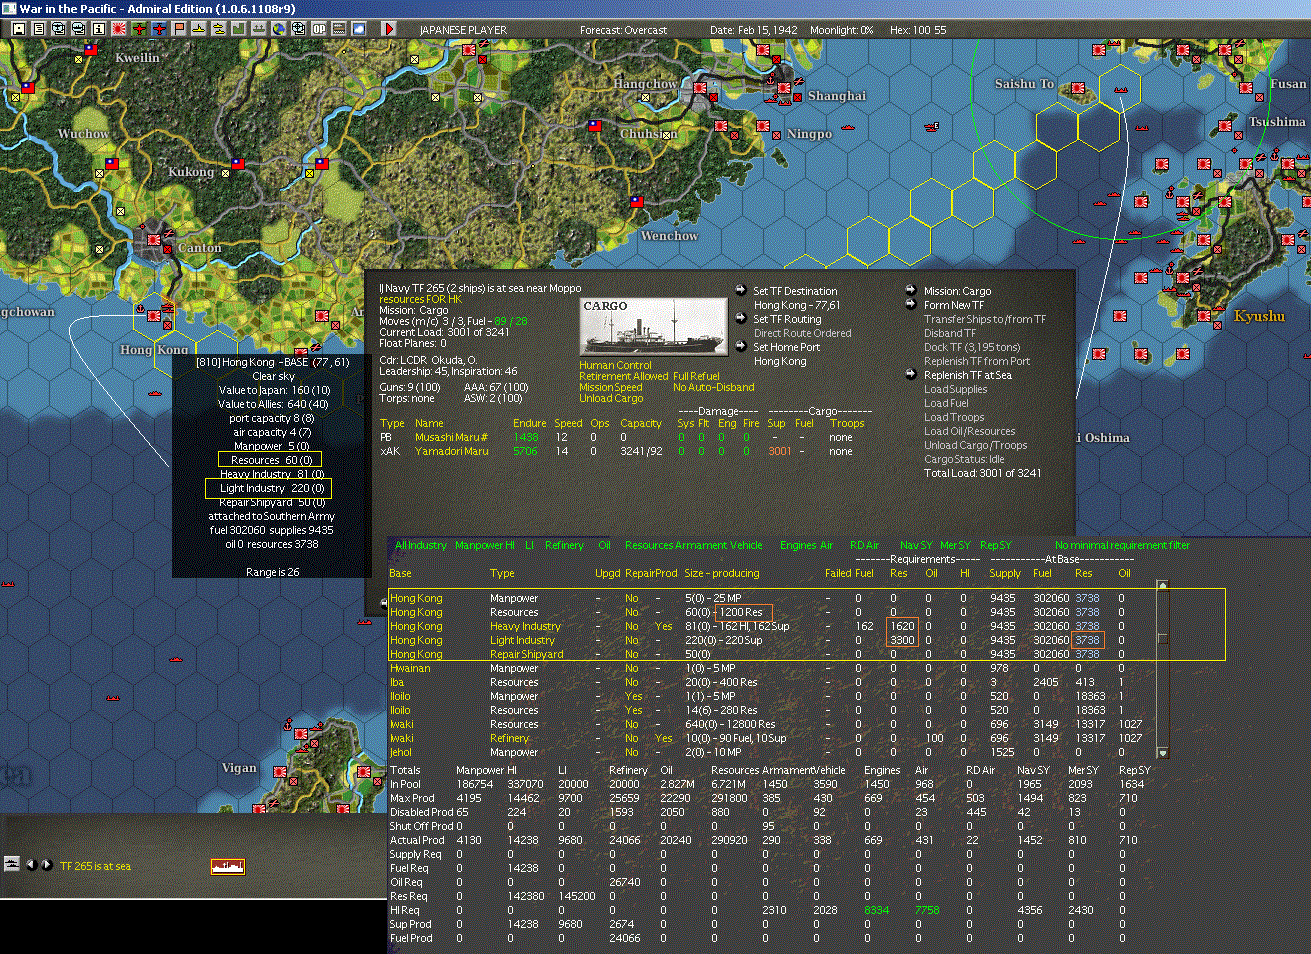
Task: Click industry list scrollbar down arrow
Action: [1162, 752]
